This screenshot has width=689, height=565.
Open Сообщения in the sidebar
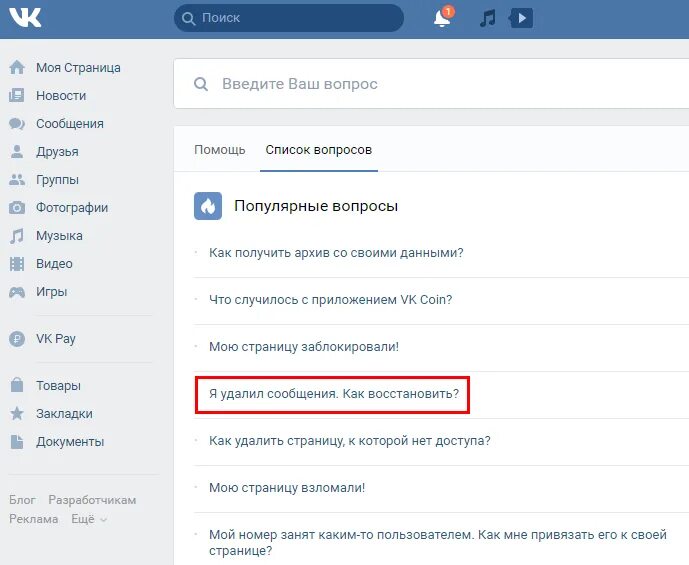[x=70, y=124]
